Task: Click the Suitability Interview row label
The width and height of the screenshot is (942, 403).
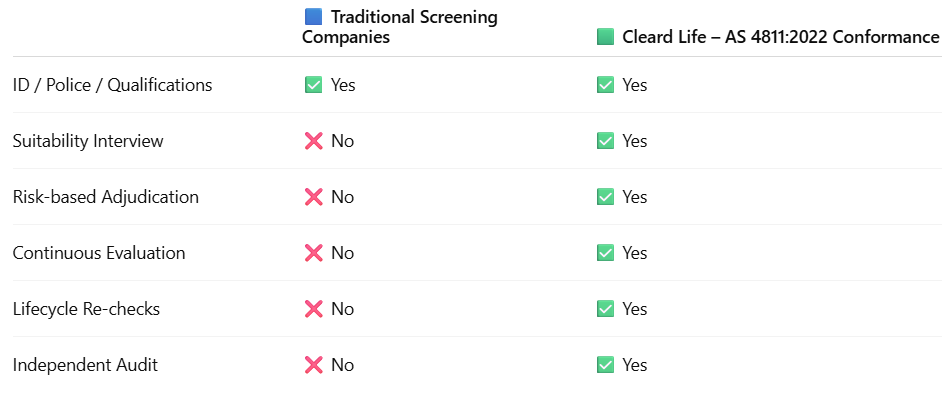Action: [88, 141]
